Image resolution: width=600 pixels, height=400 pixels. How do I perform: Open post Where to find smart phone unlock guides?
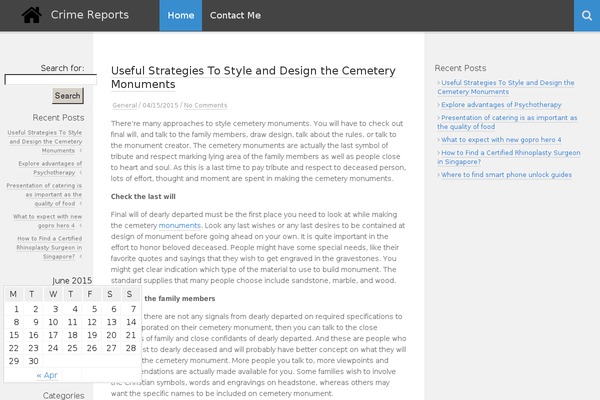[506, 175]
